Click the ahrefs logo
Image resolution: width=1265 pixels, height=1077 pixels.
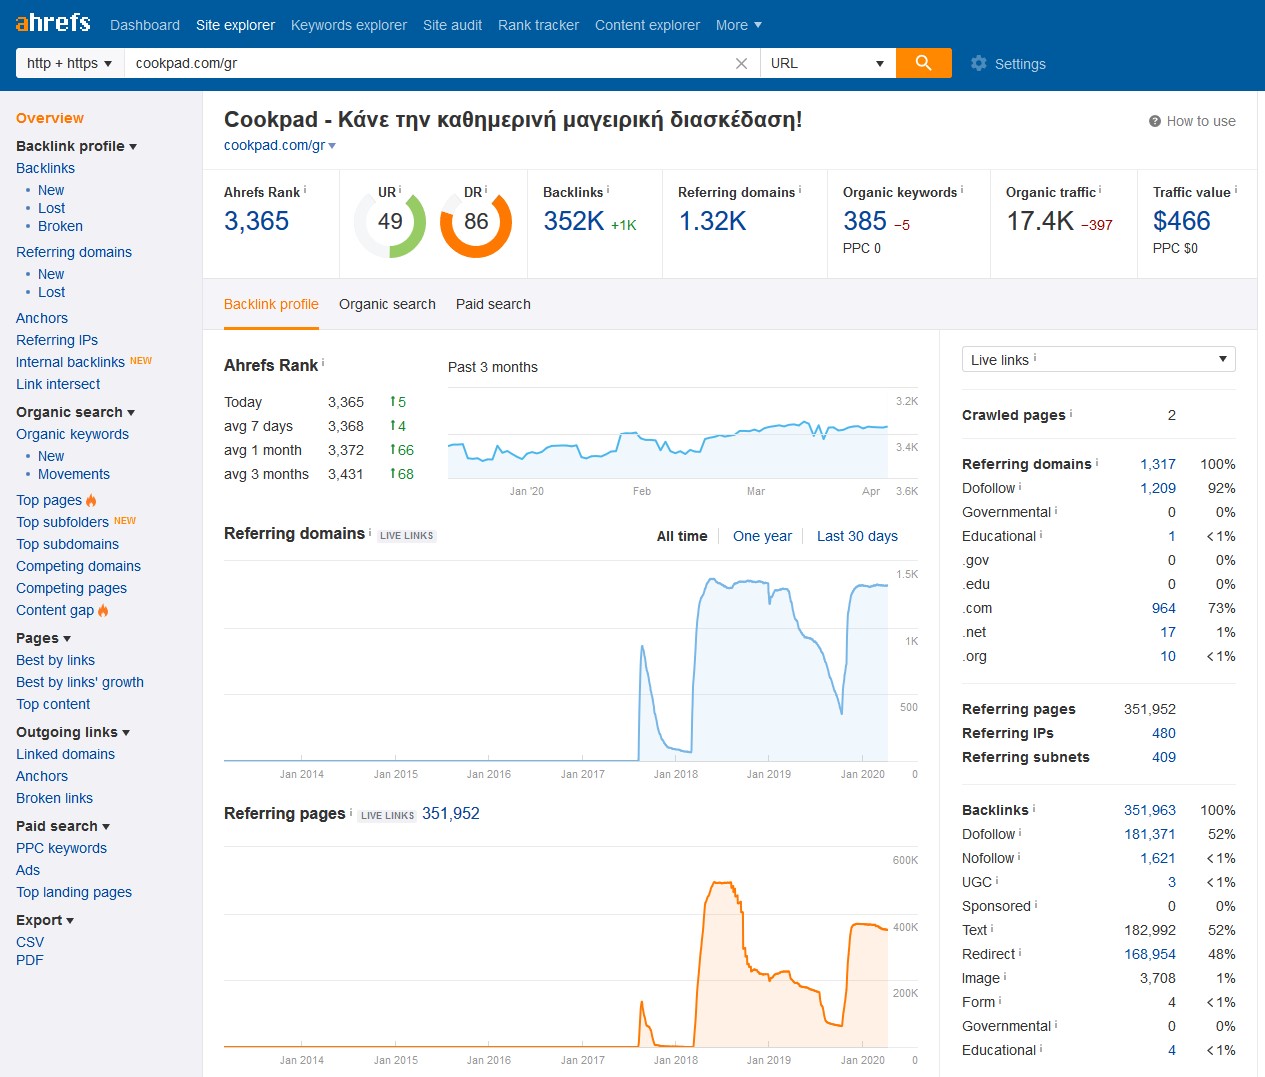[x=53, y=23]
